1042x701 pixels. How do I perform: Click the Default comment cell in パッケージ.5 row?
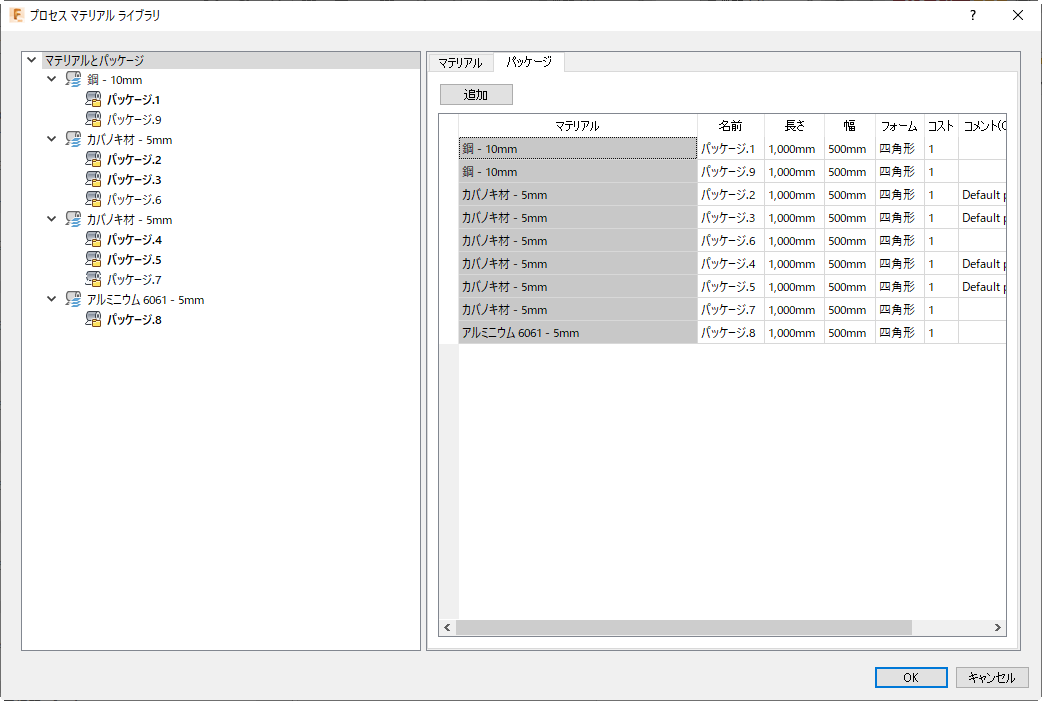coord(982,287)
